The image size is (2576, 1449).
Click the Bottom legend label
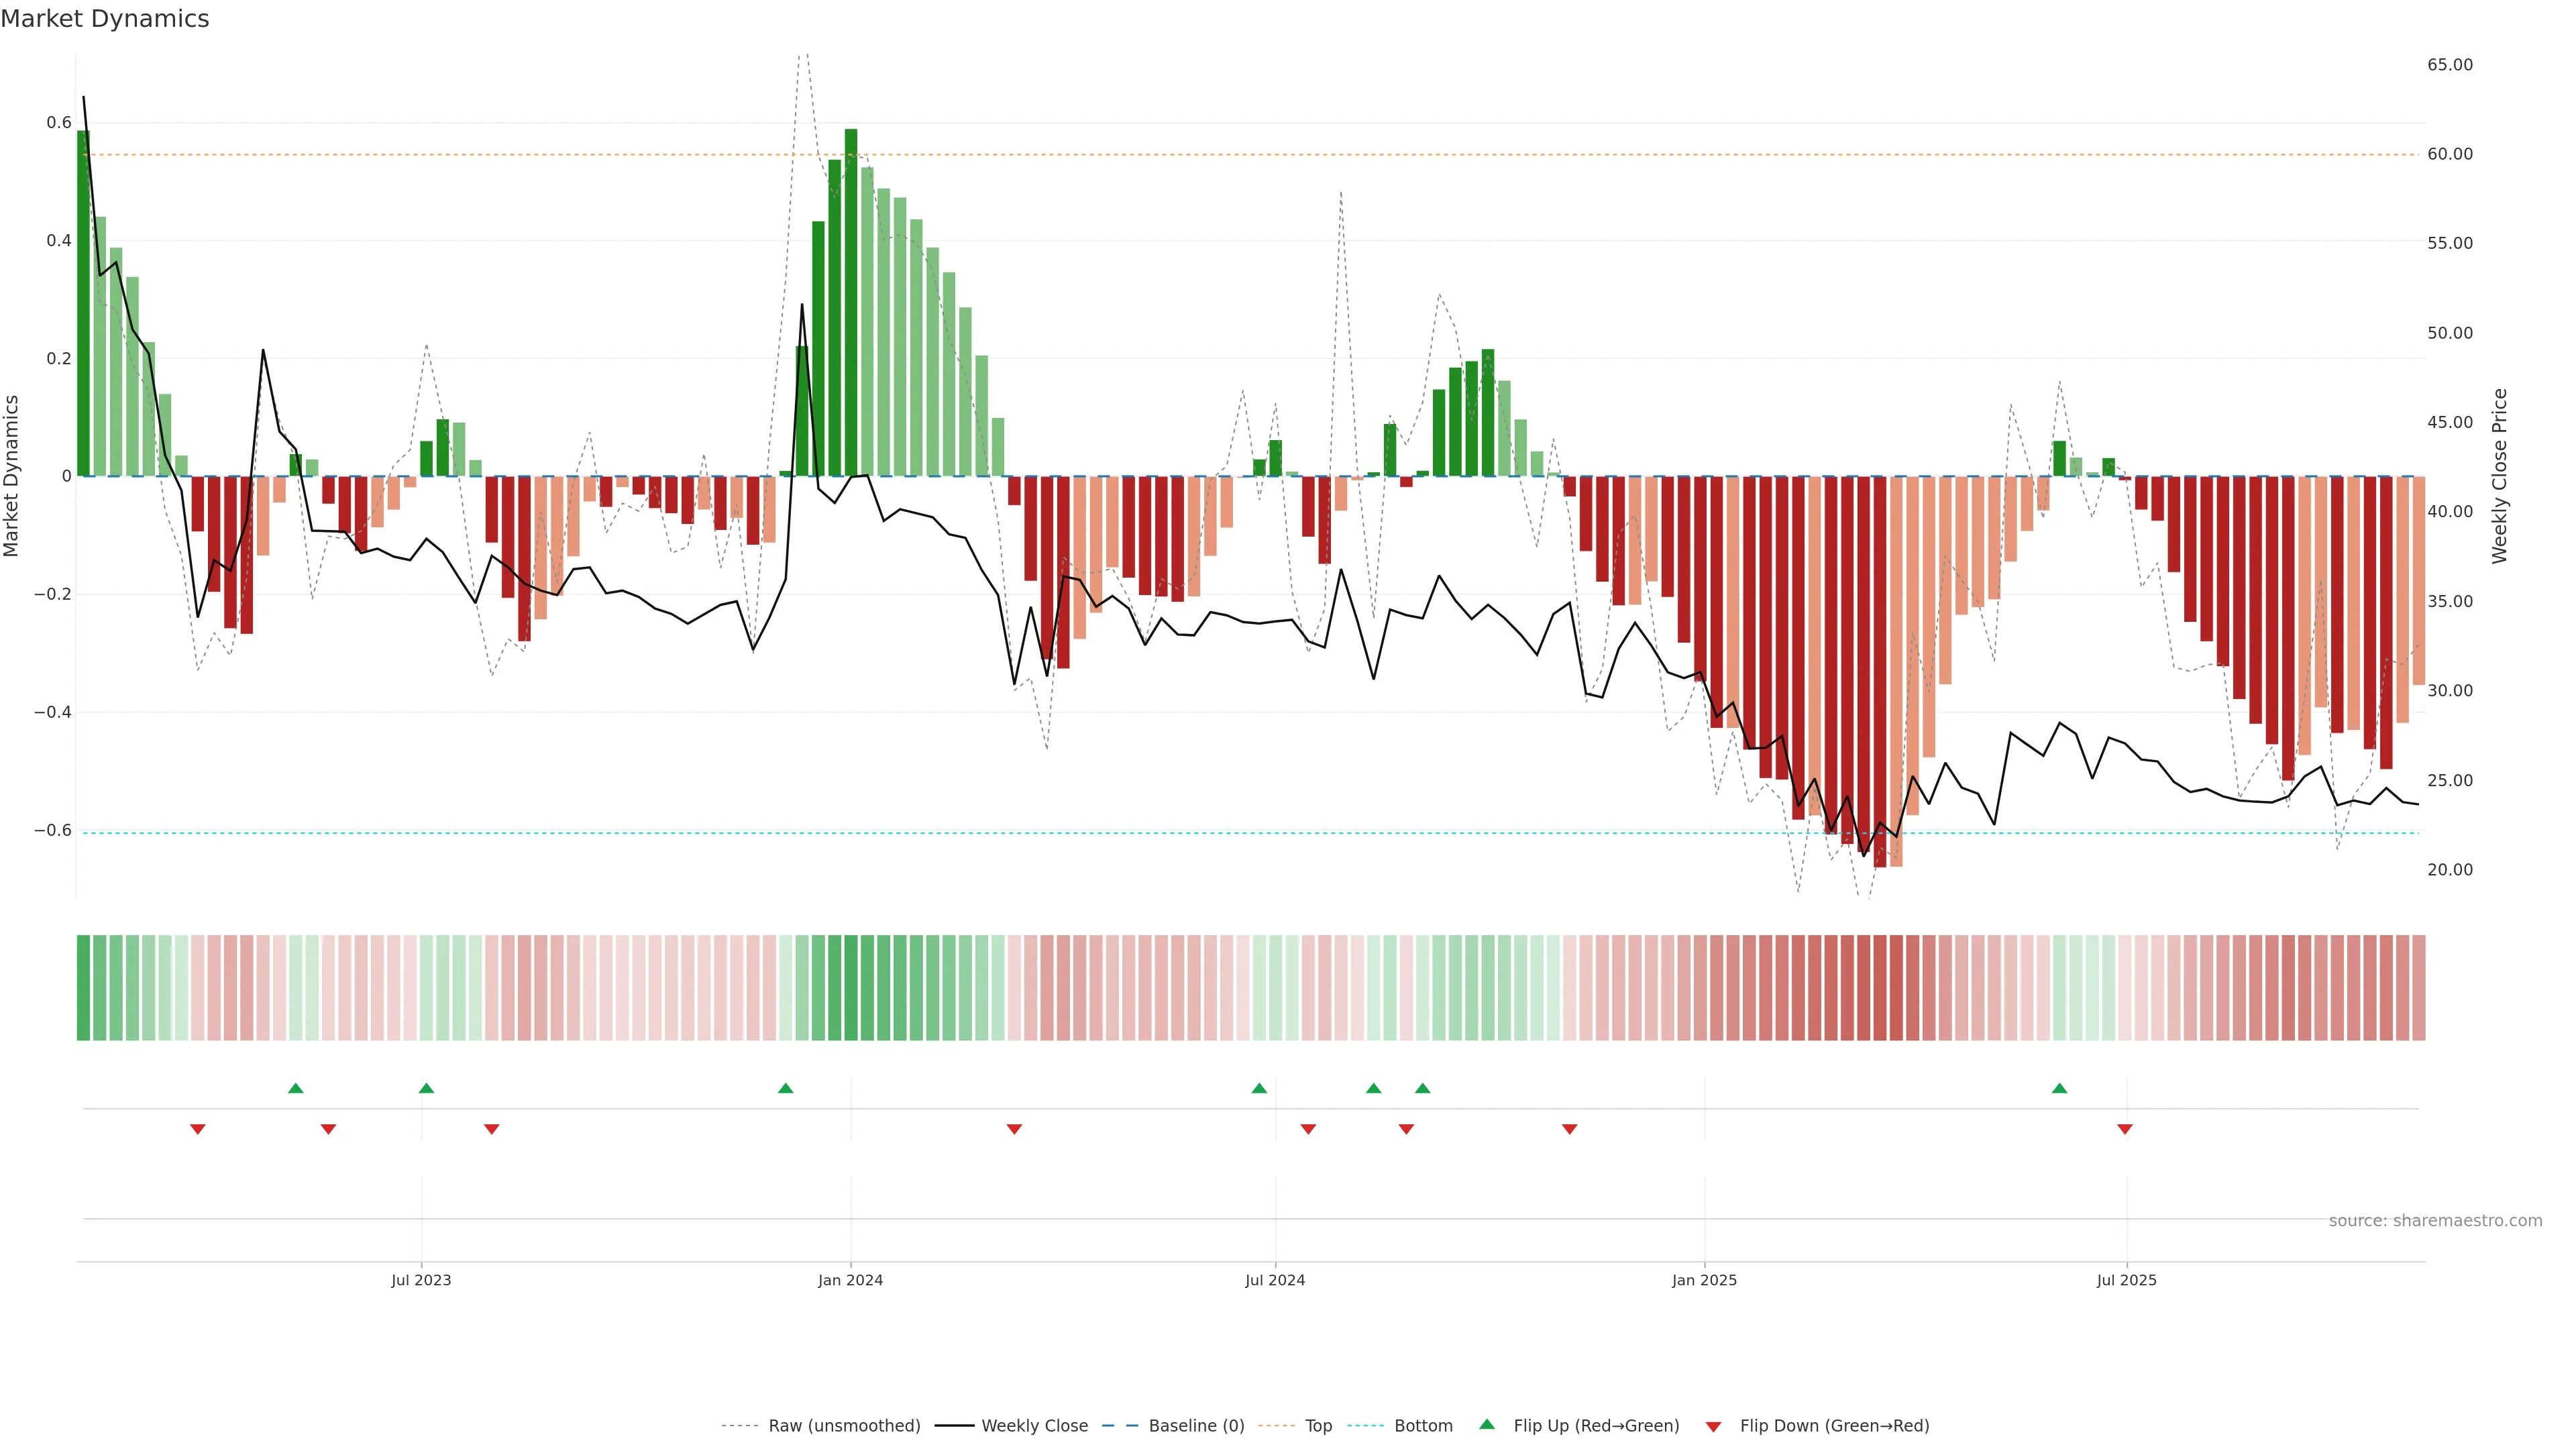pyautogui.click(x=1423, y=1426)
